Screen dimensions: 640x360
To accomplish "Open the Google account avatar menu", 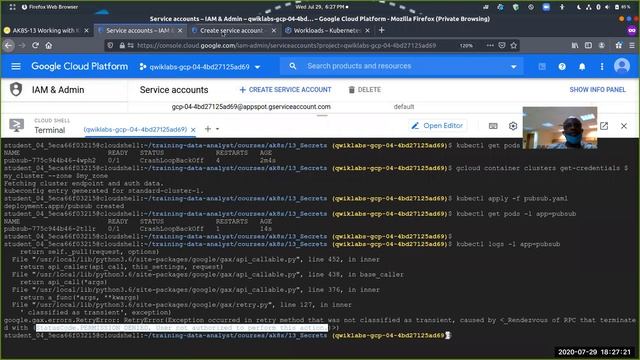I will 622,66.
